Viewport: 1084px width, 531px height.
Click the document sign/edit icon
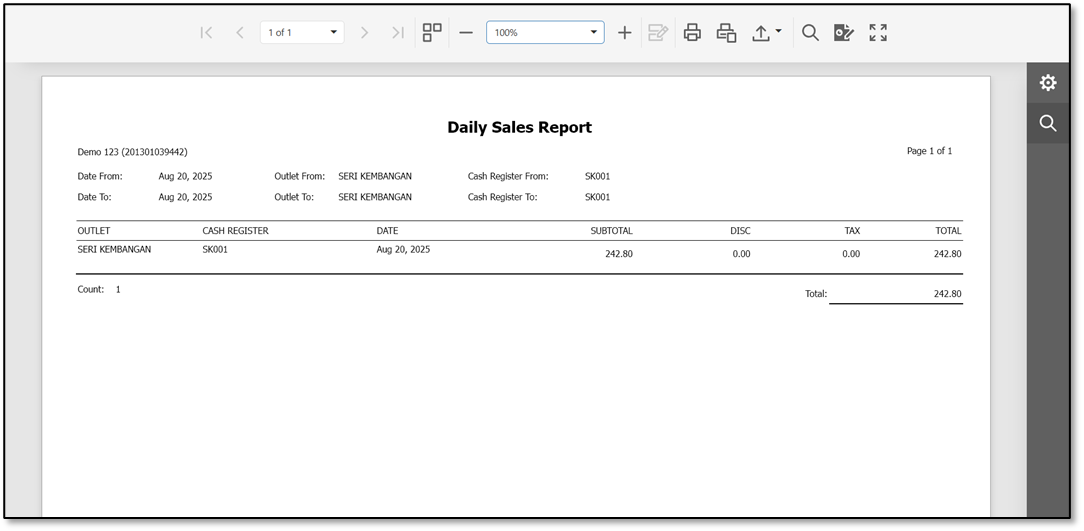[843, 32]
